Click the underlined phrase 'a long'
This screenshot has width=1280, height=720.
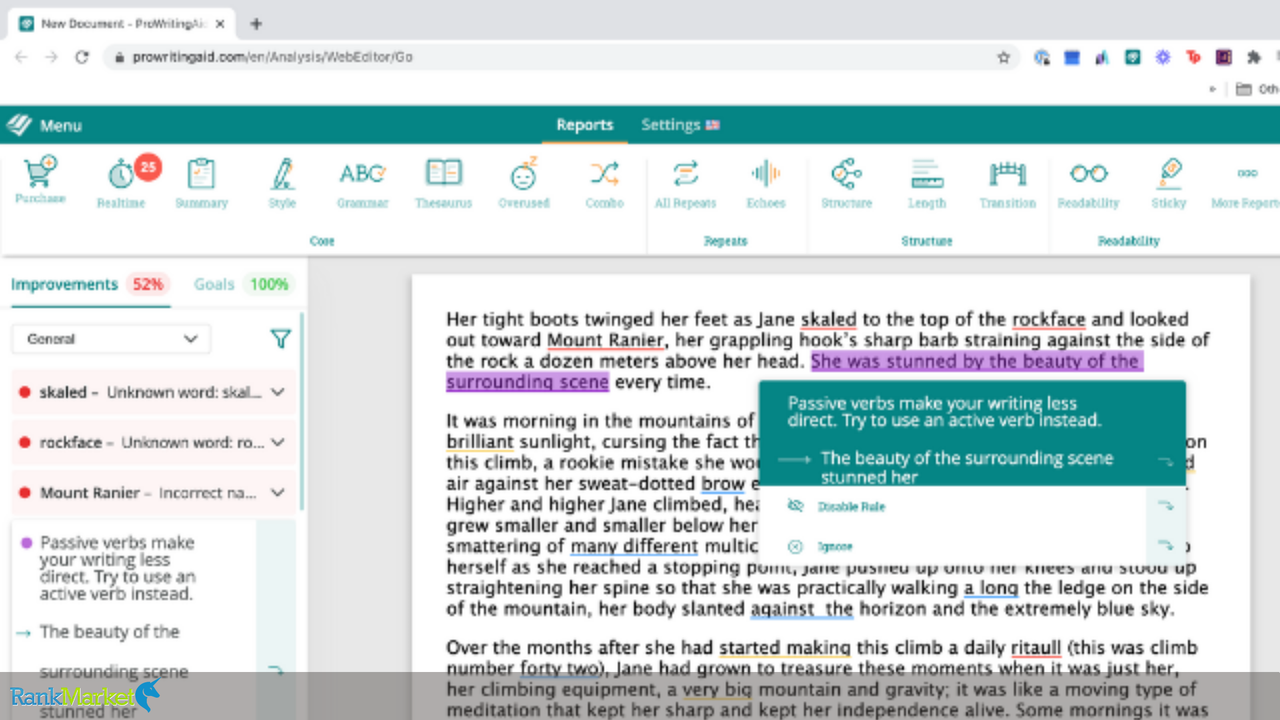(991, 587)
